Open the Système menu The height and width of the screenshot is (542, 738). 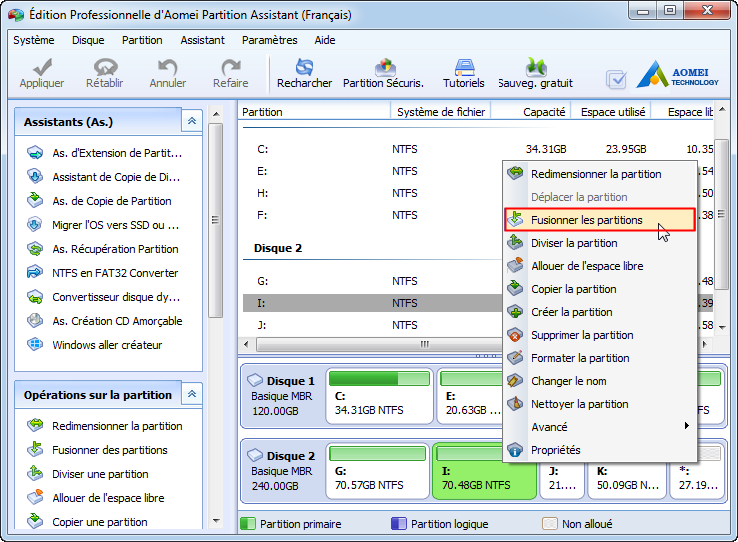34,40
